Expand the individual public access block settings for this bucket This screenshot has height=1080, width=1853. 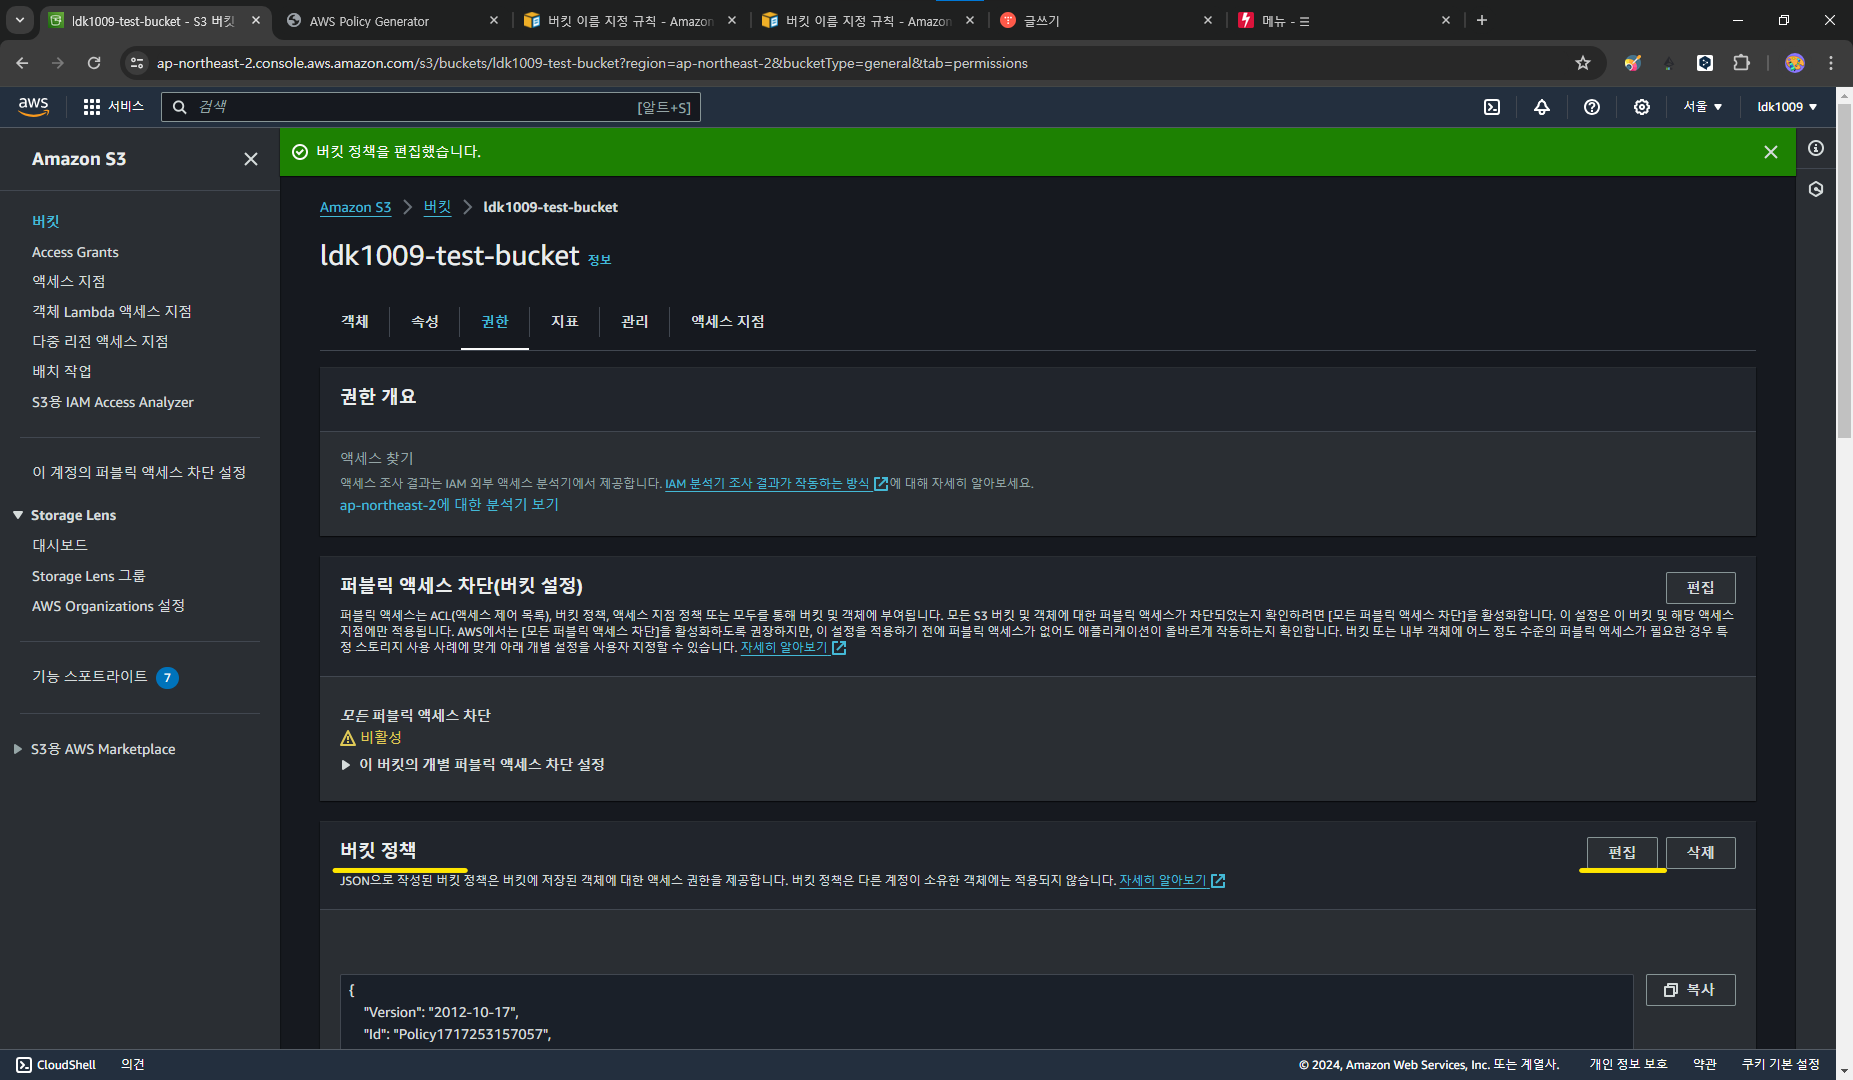pyautogui.click(x=473, y=765)
